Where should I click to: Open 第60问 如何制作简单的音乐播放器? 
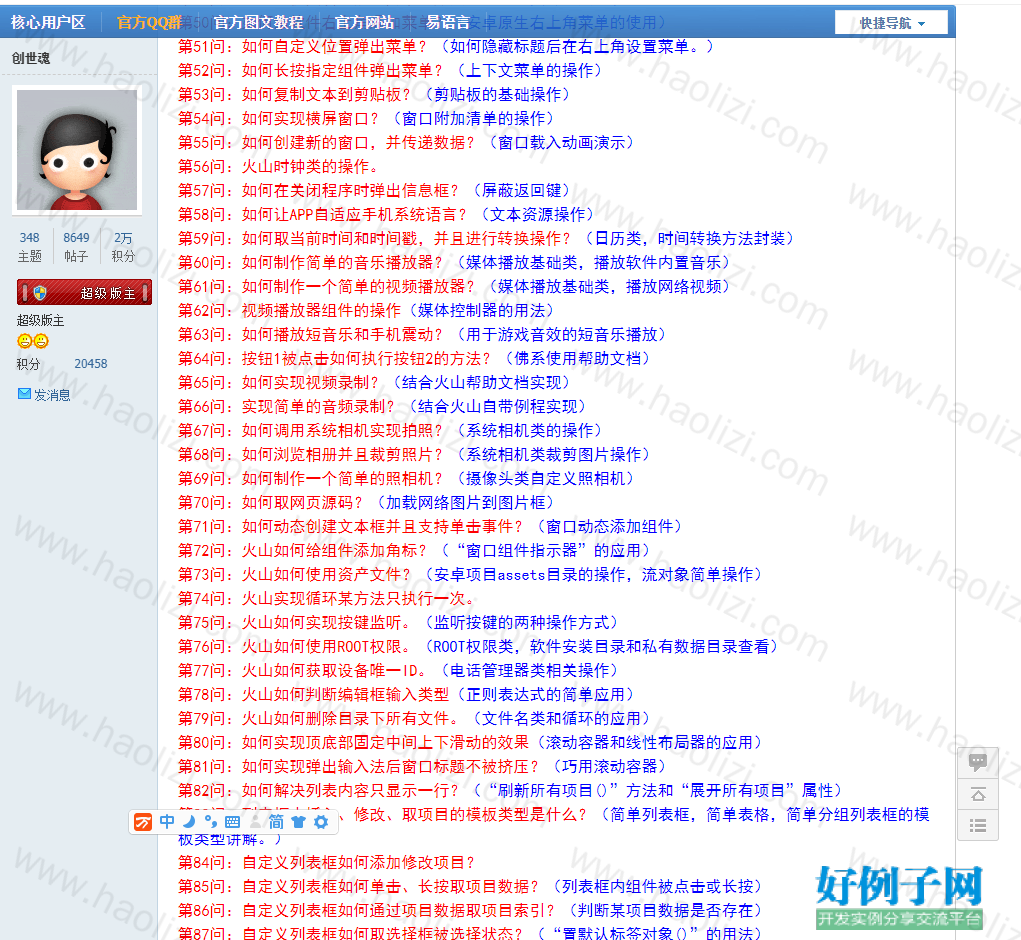tap(454, 262)
